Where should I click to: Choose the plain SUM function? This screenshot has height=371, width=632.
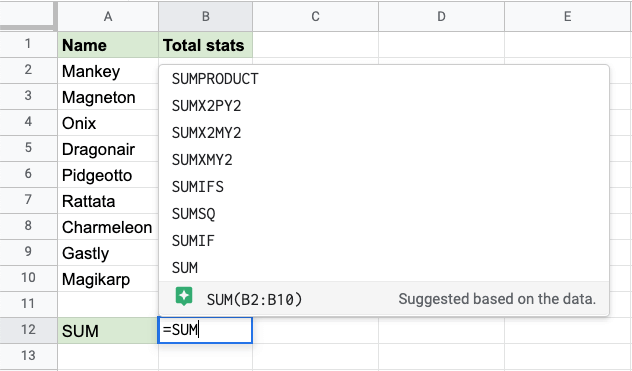click(384, 268)
